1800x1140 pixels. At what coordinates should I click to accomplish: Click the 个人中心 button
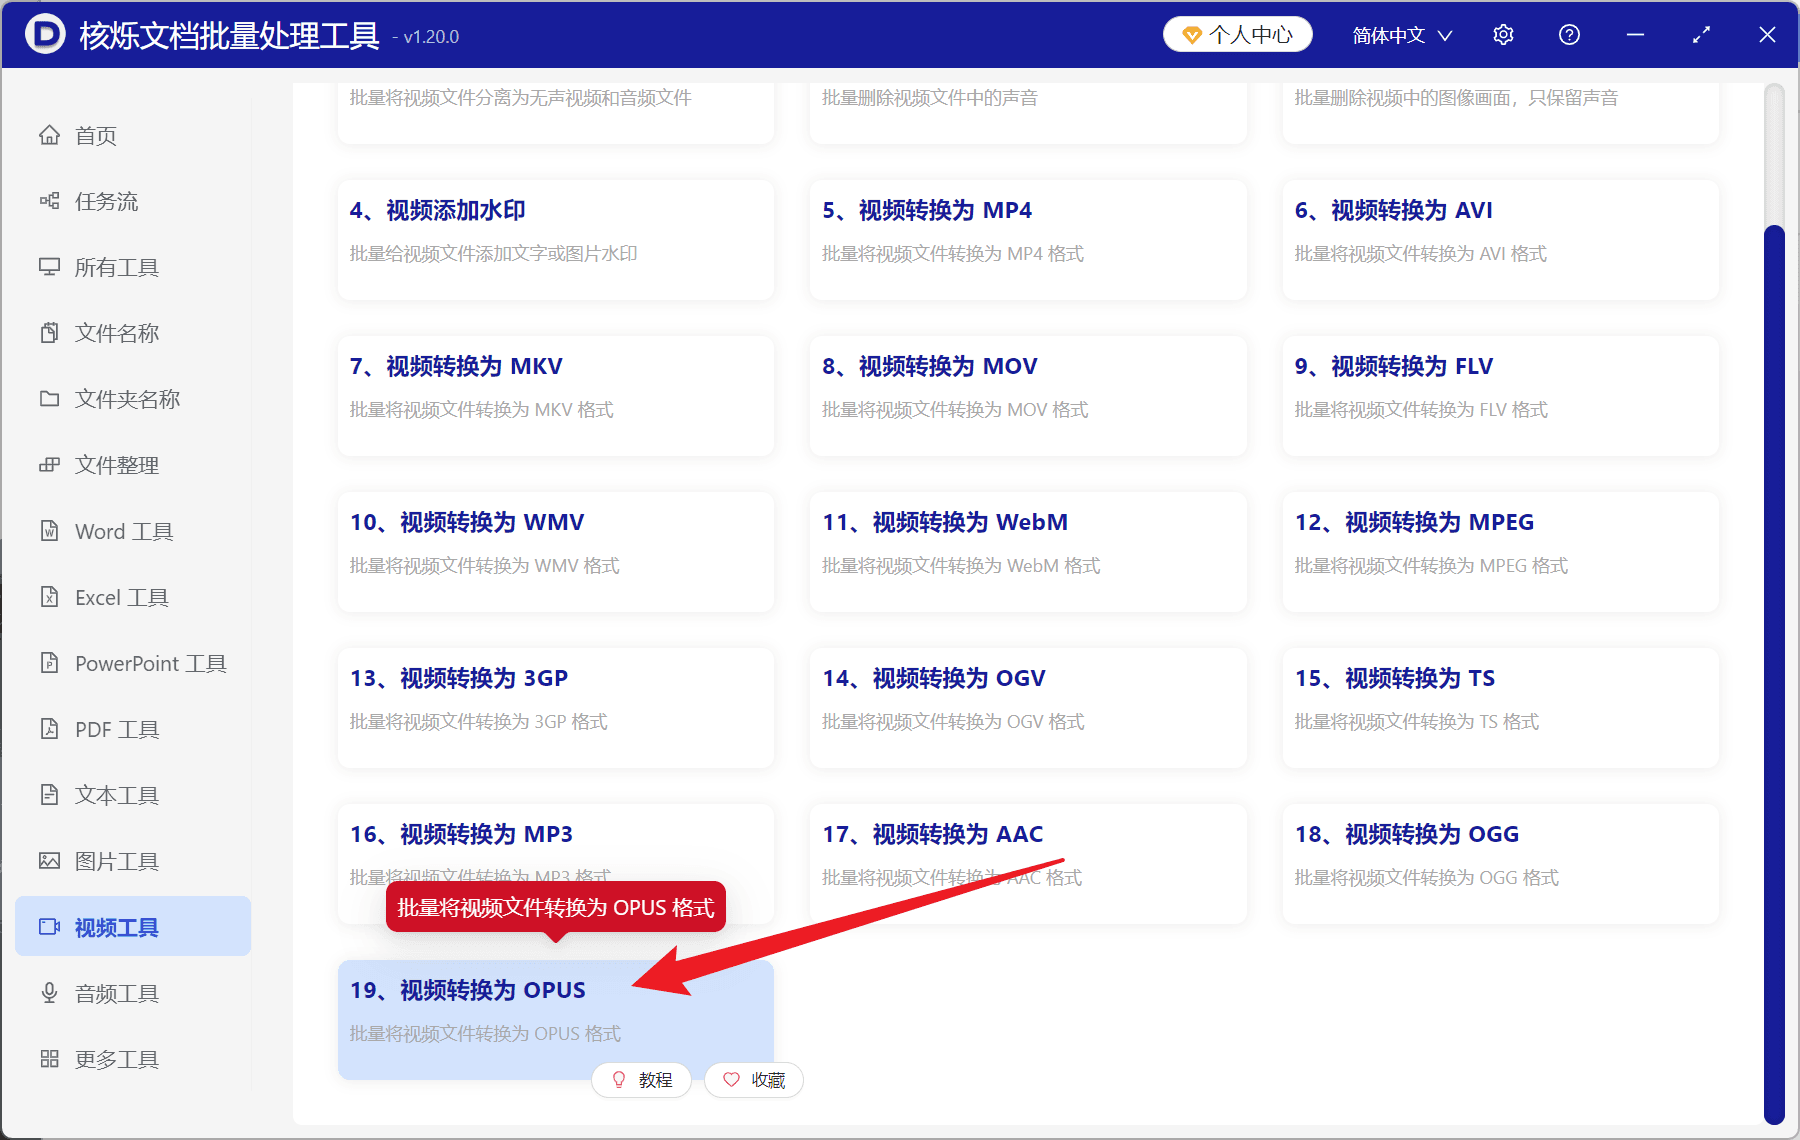[1237, 35]
